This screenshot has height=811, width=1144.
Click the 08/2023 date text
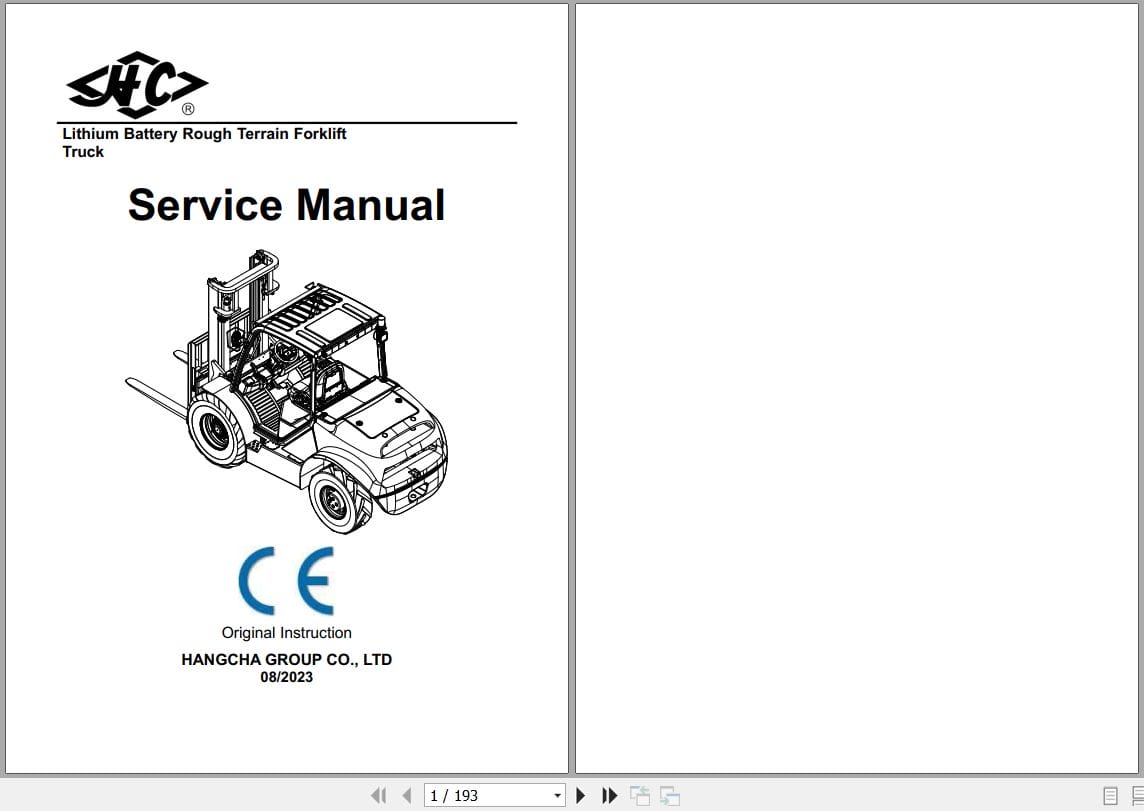tap(287, 677)
